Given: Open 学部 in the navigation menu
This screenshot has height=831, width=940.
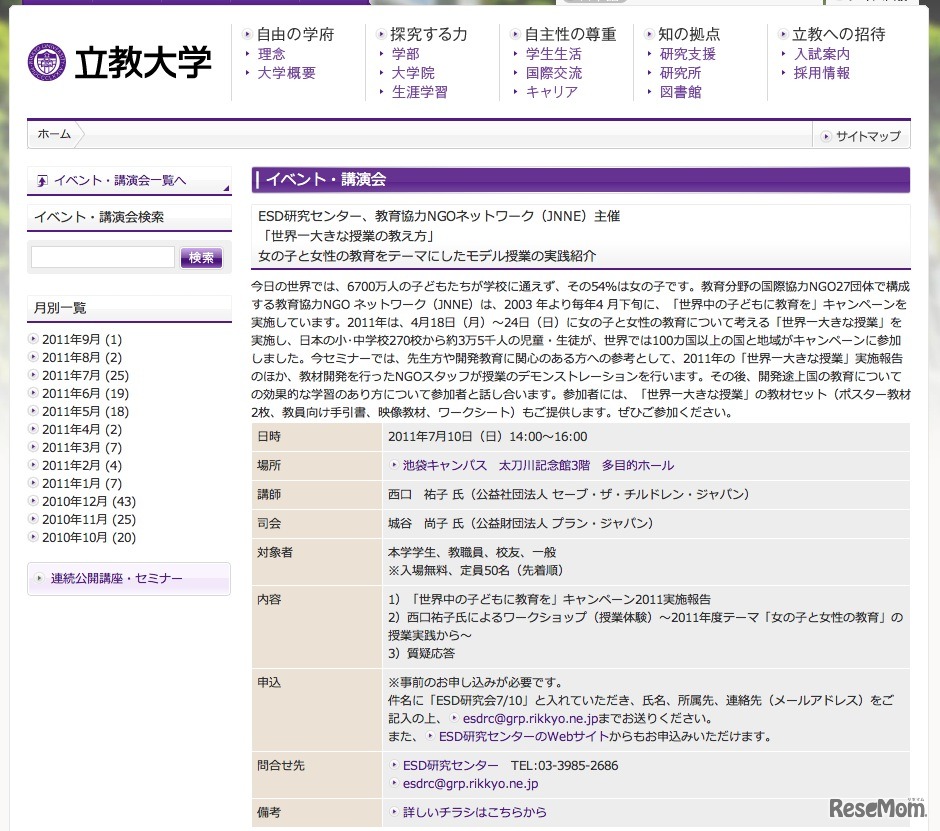Looking at the screenshot, I should pyautogui.click(x=405, y=53).
